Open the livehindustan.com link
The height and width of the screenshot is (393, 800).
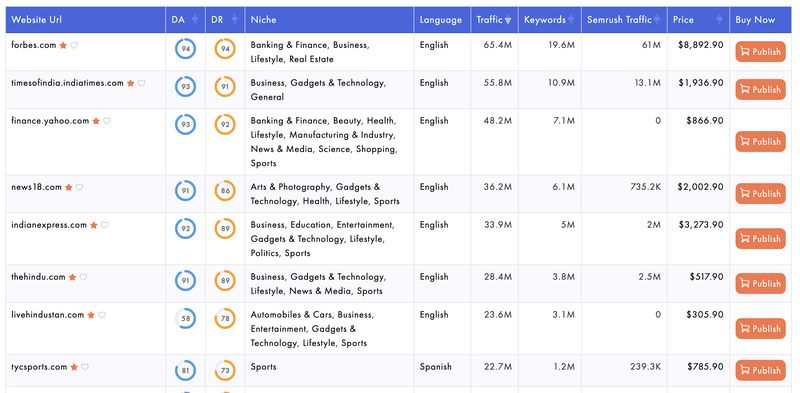pos(47,315)
